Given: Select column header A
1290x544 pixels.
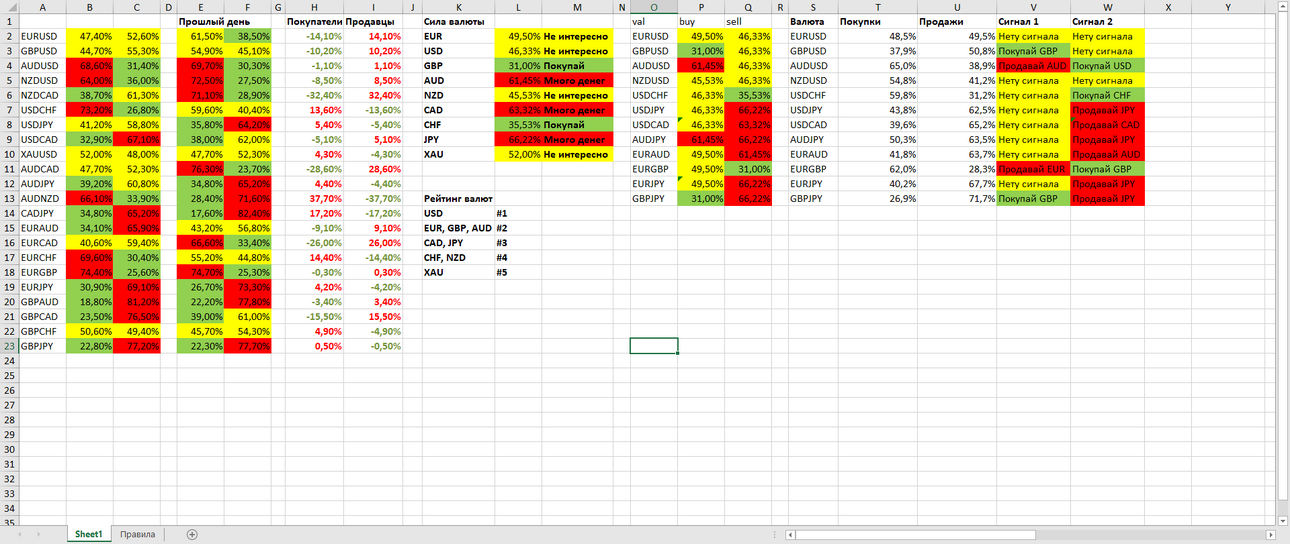Looking at the screenshot, I should tap(43, 6).
